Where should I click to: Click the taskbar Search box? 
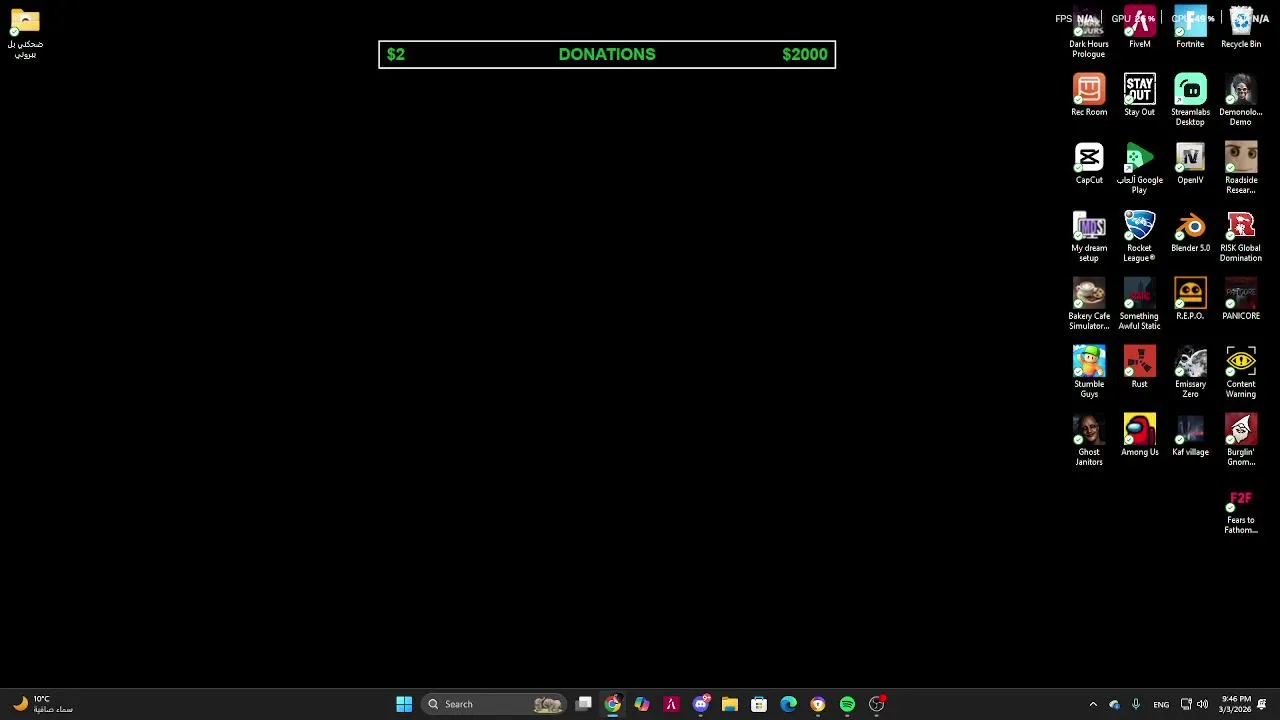point(494,704)
